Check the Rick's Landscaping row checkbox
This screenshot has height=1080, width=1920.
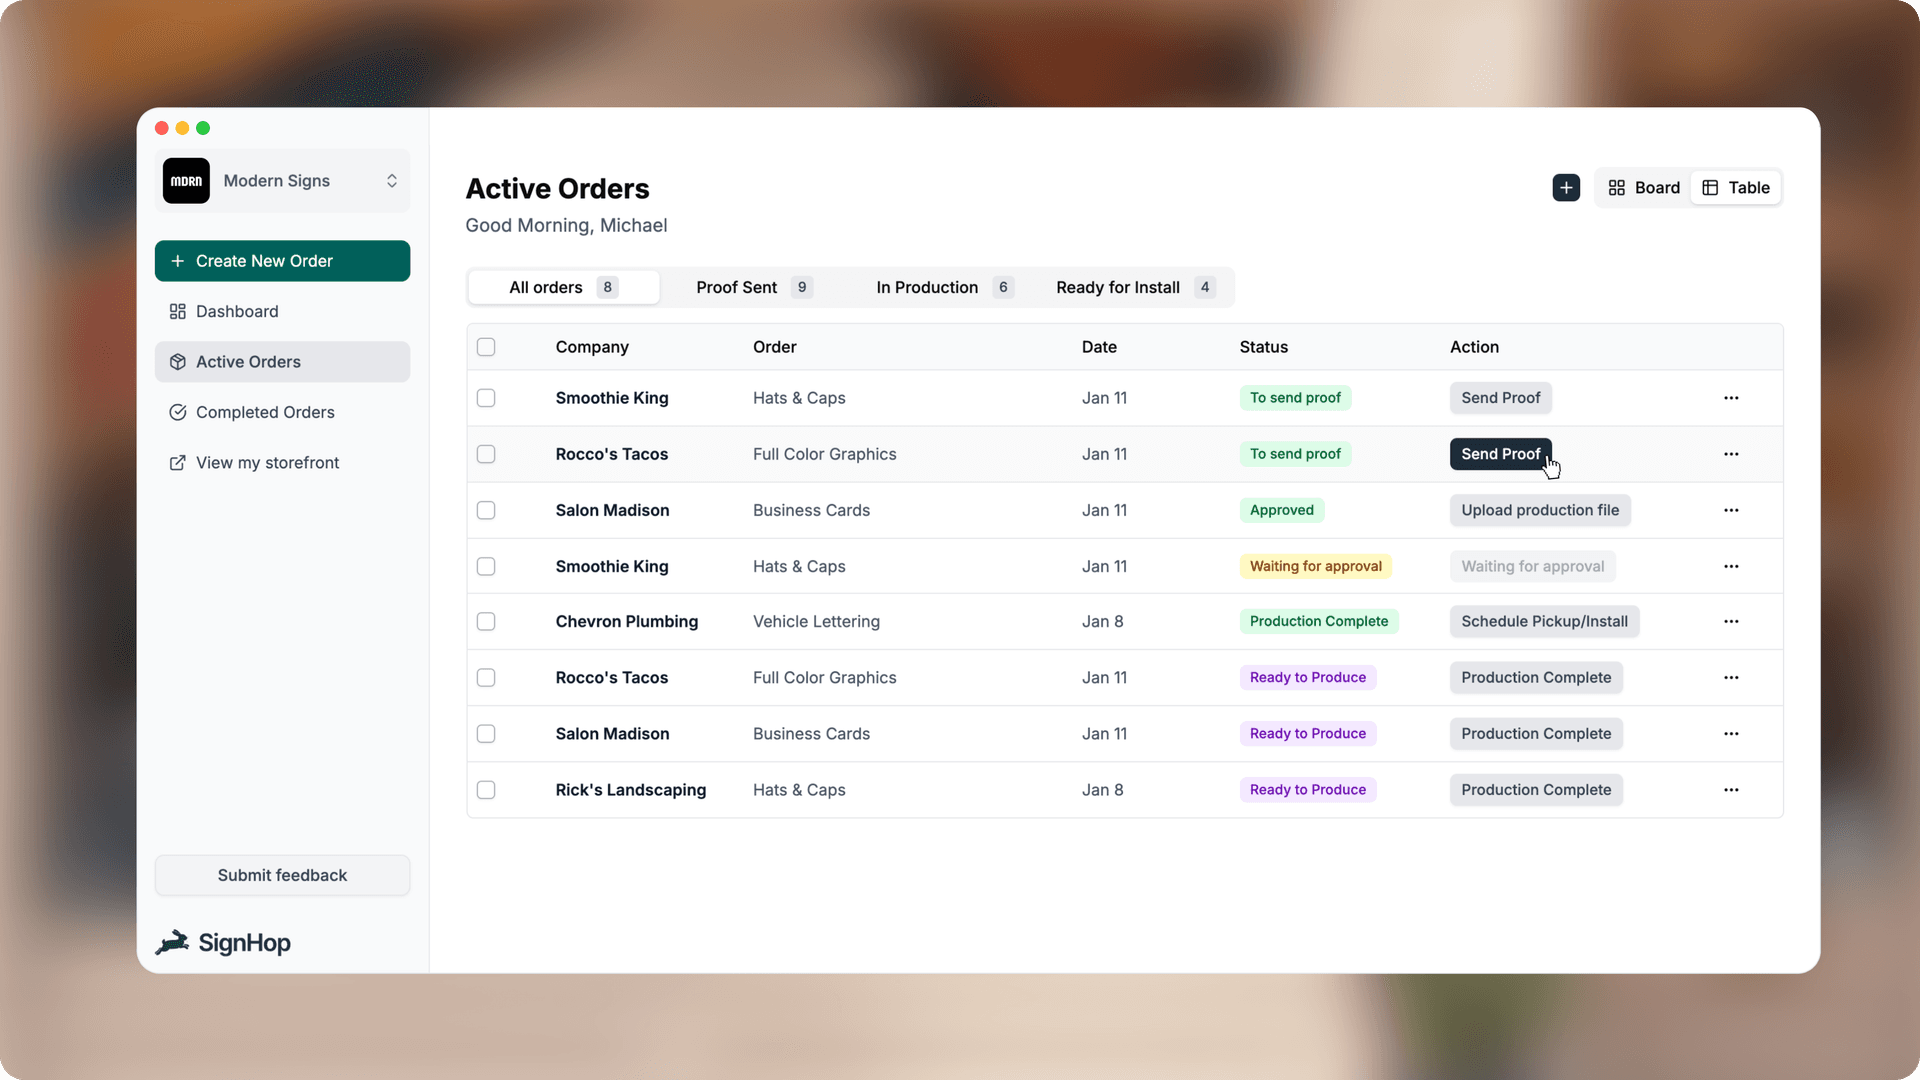pyautogui.click(x=486, y=789)
